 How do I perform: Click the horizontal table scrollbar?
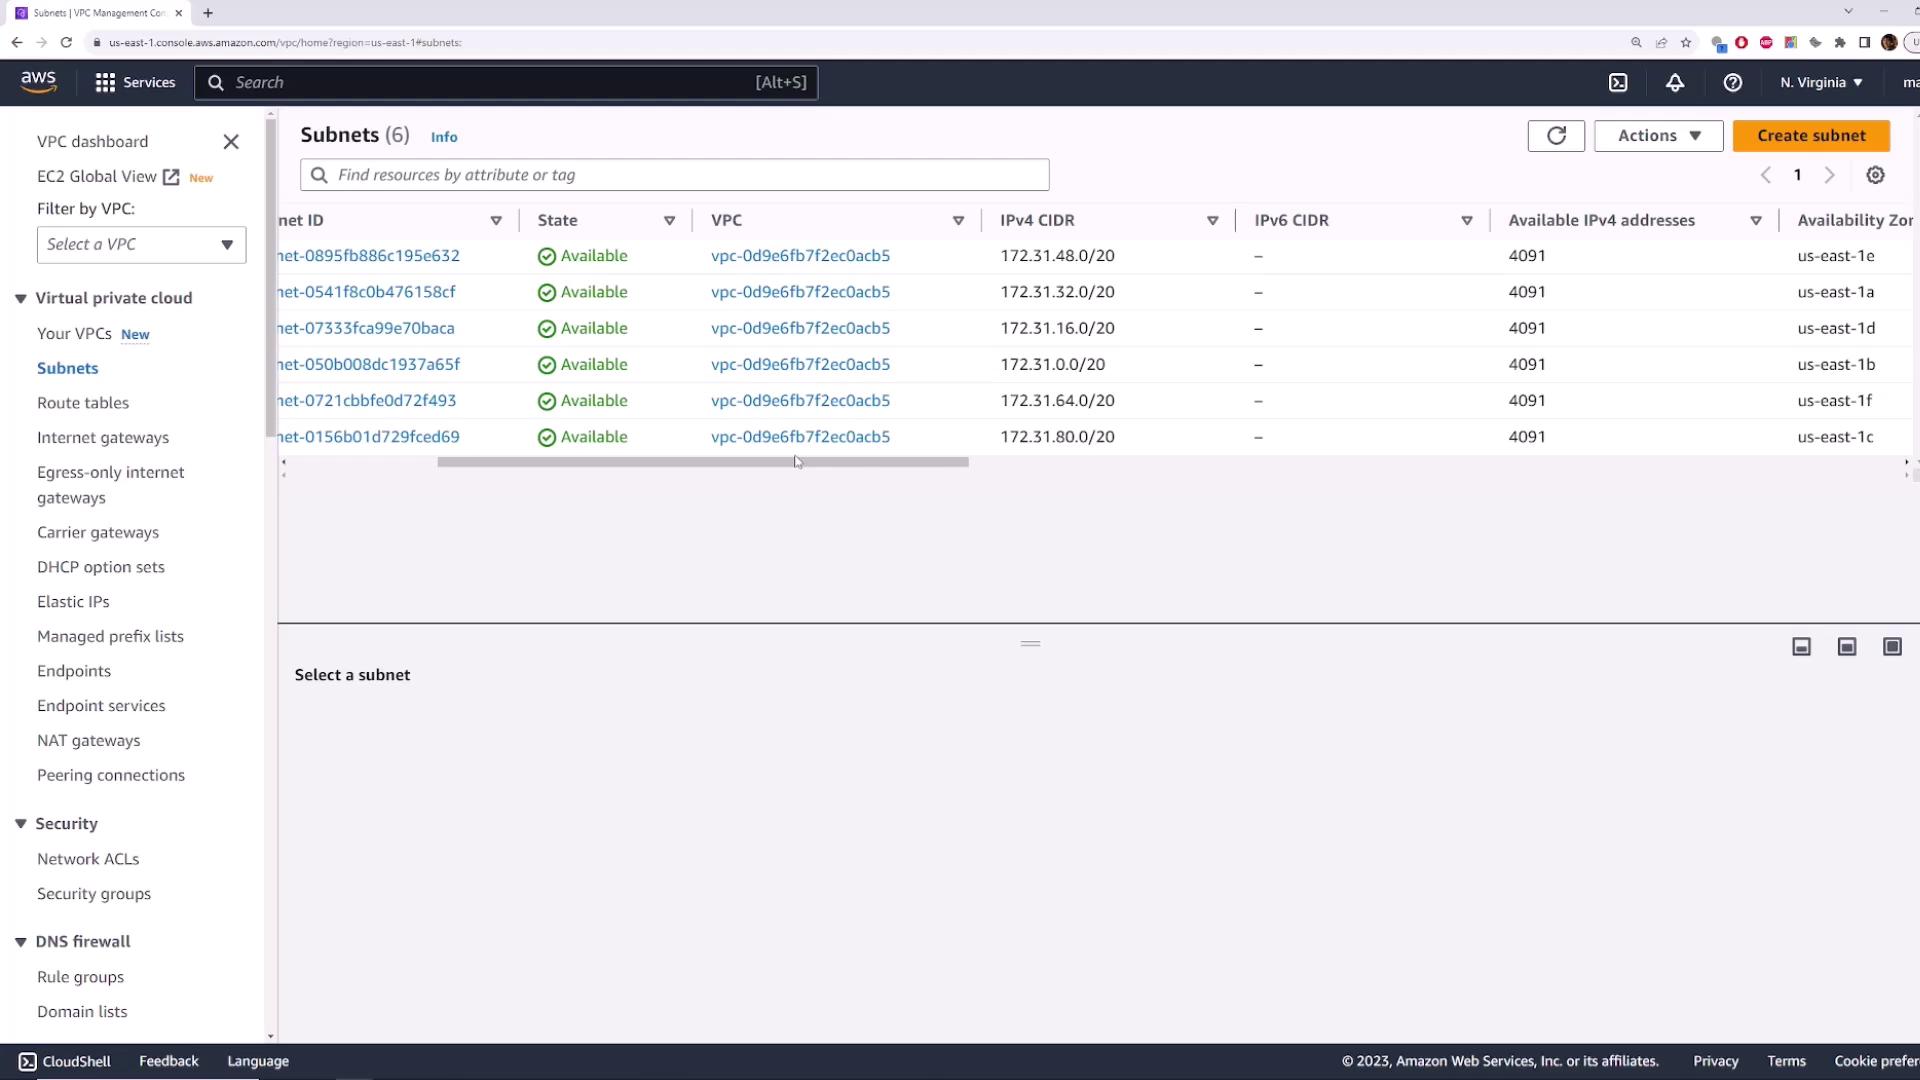[x=702, y=462]
